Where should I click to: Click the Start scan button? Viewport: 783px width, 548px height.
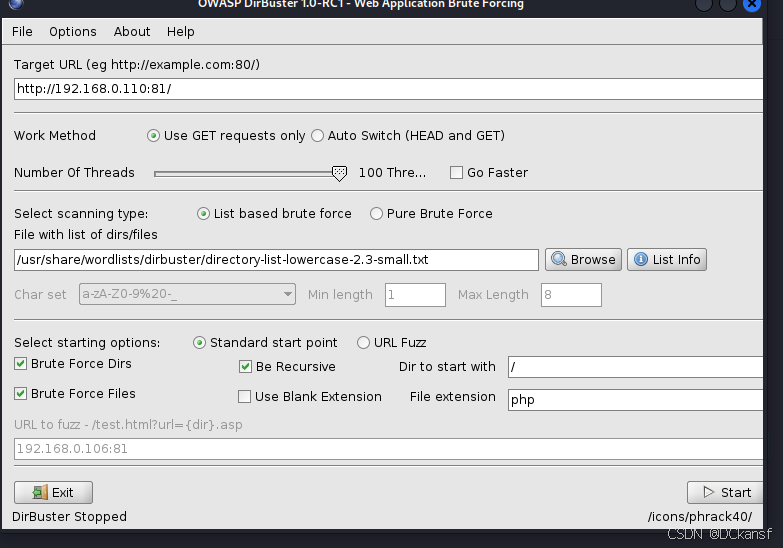pos(725,493)
